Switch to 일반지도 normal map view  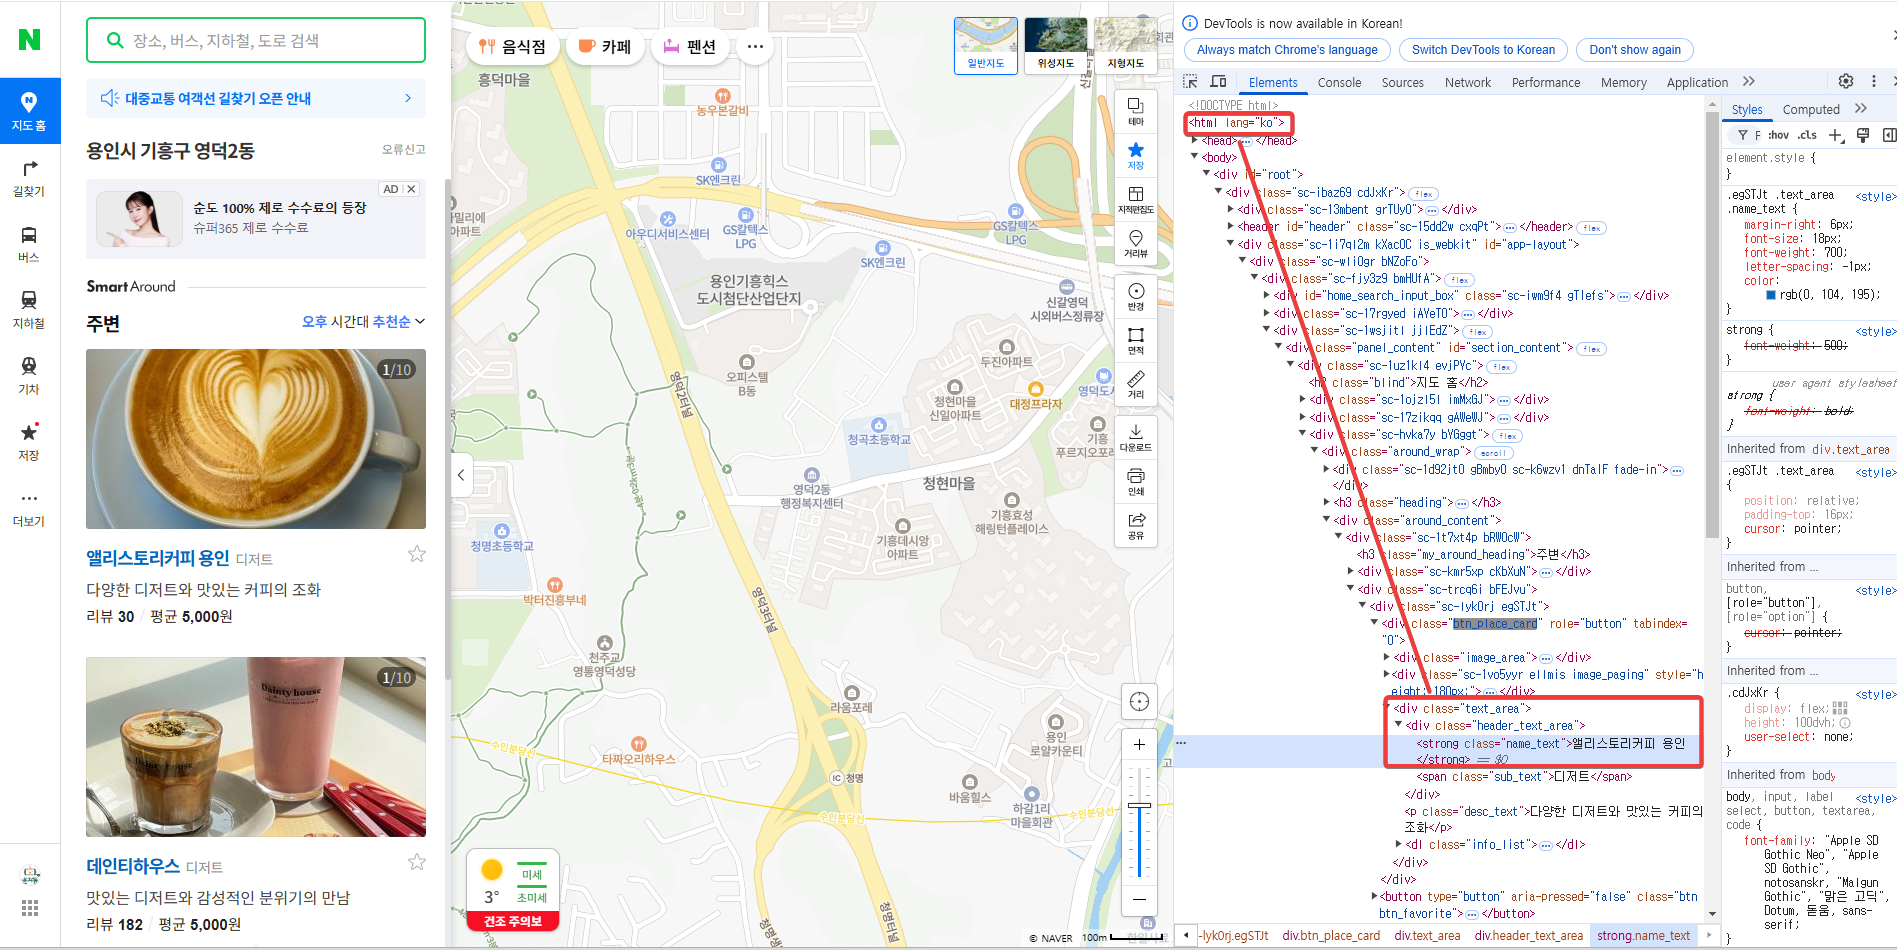click(x=986, y=45)
